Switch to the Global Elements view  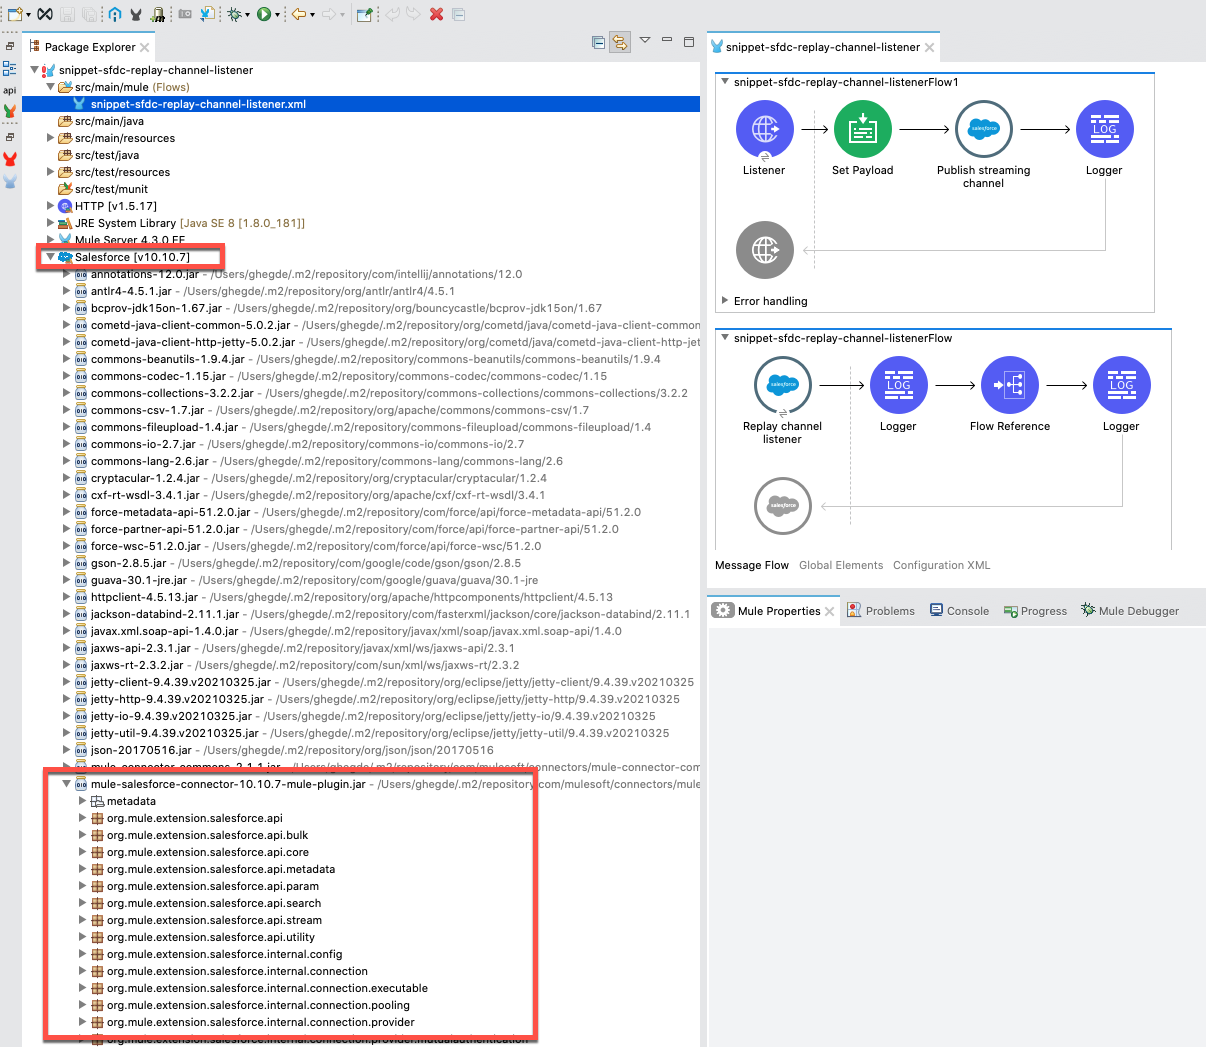coord(840,565)
